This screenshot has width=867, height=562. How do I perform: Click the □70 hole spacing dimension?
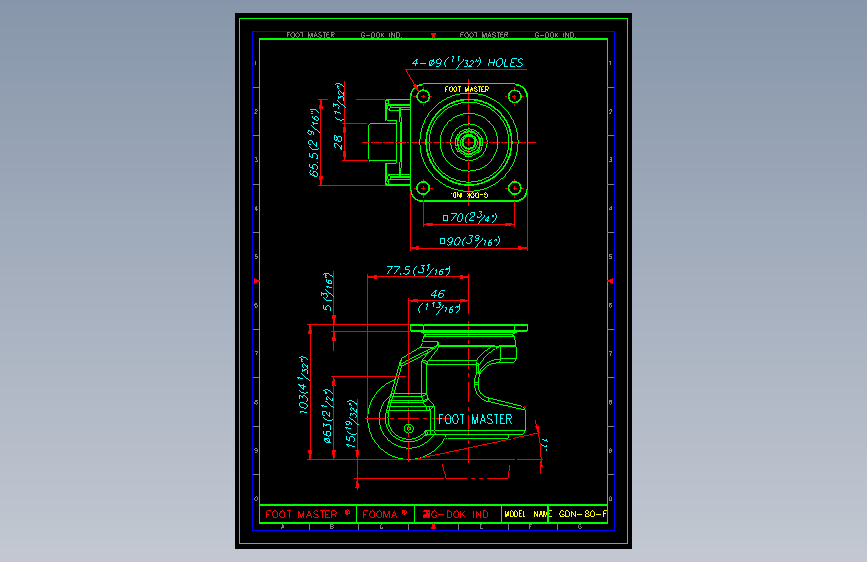click(x=470, y=217)
